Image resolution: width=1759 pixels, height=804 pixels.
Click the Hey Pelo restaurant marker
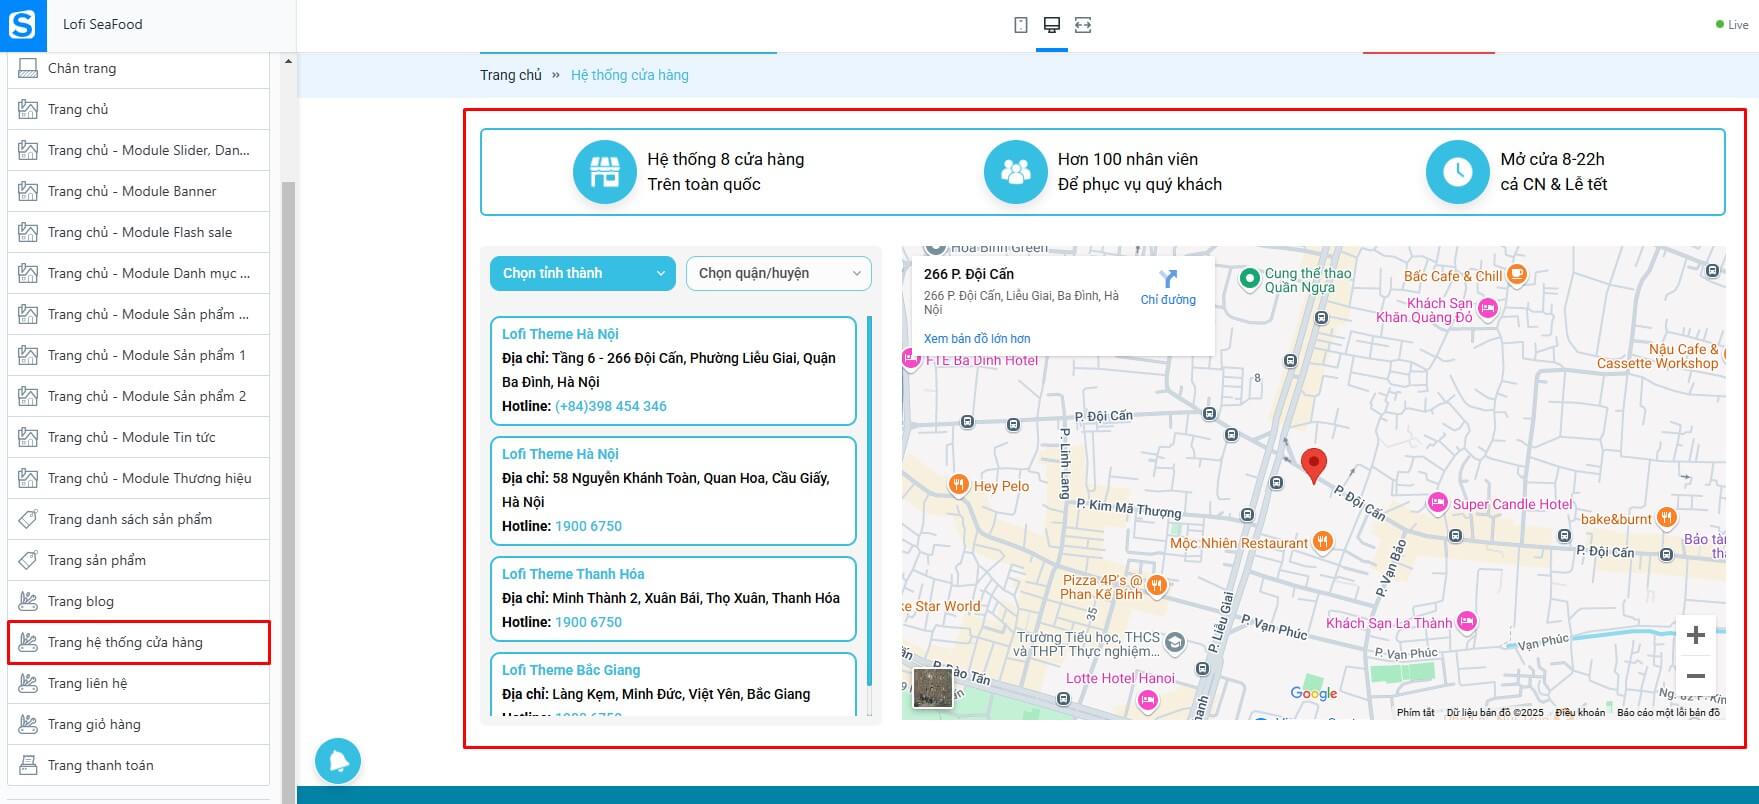958,485
